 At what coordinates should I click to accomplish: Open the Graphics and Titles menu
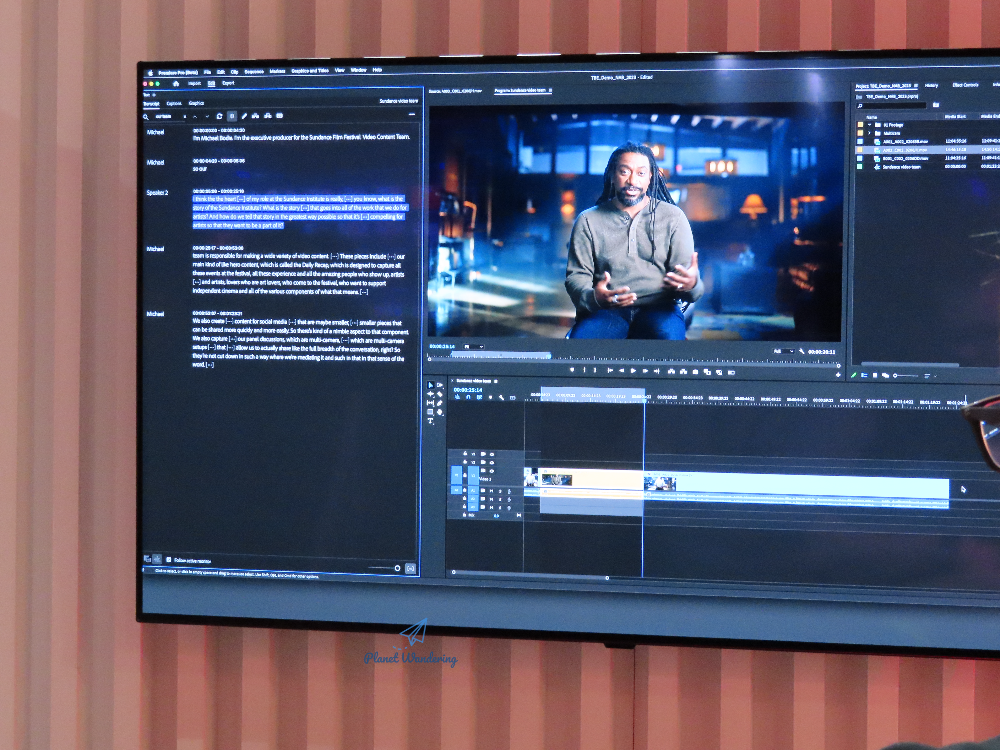(310, 71)
